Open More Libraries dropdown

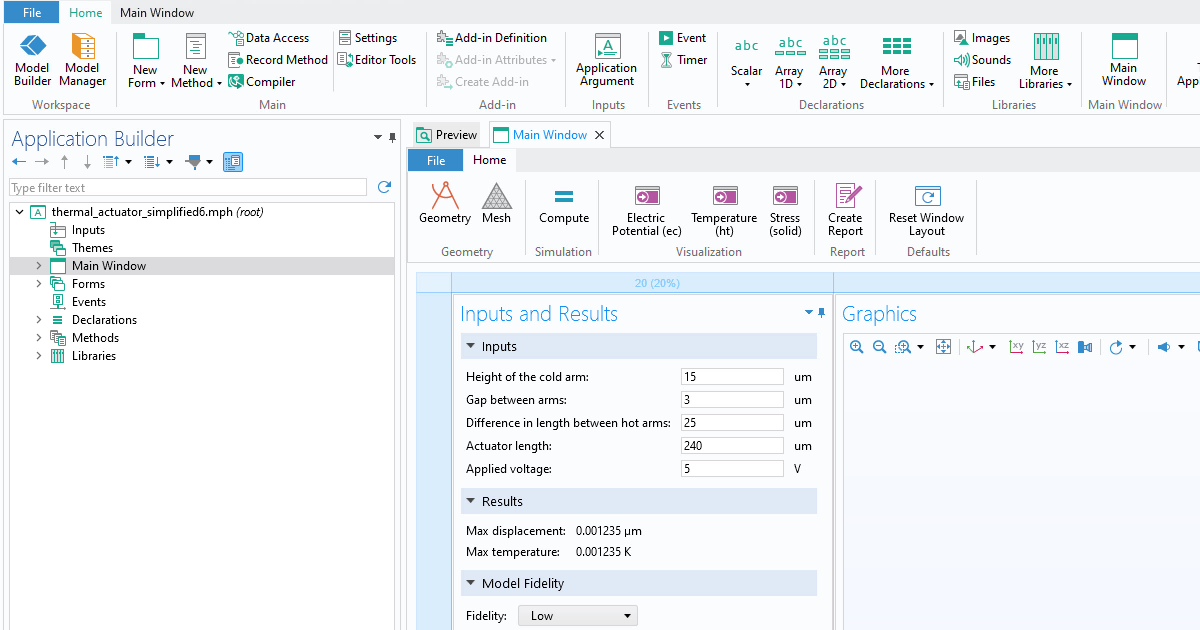[1044, 60]
